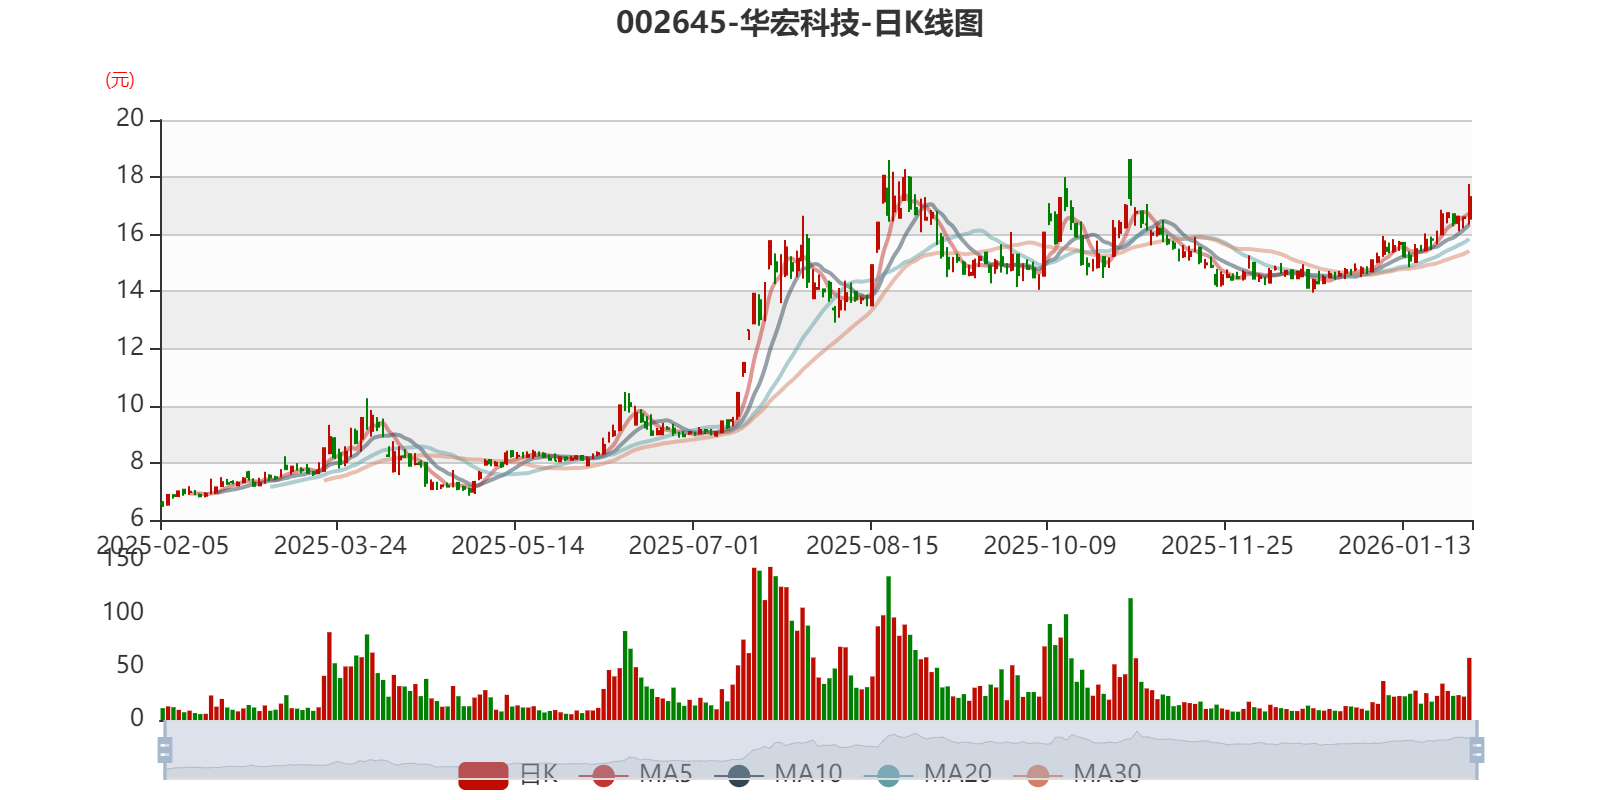Click the 14 price axis label
Screen dimensions: 1600x800
[x=130, y=291]
